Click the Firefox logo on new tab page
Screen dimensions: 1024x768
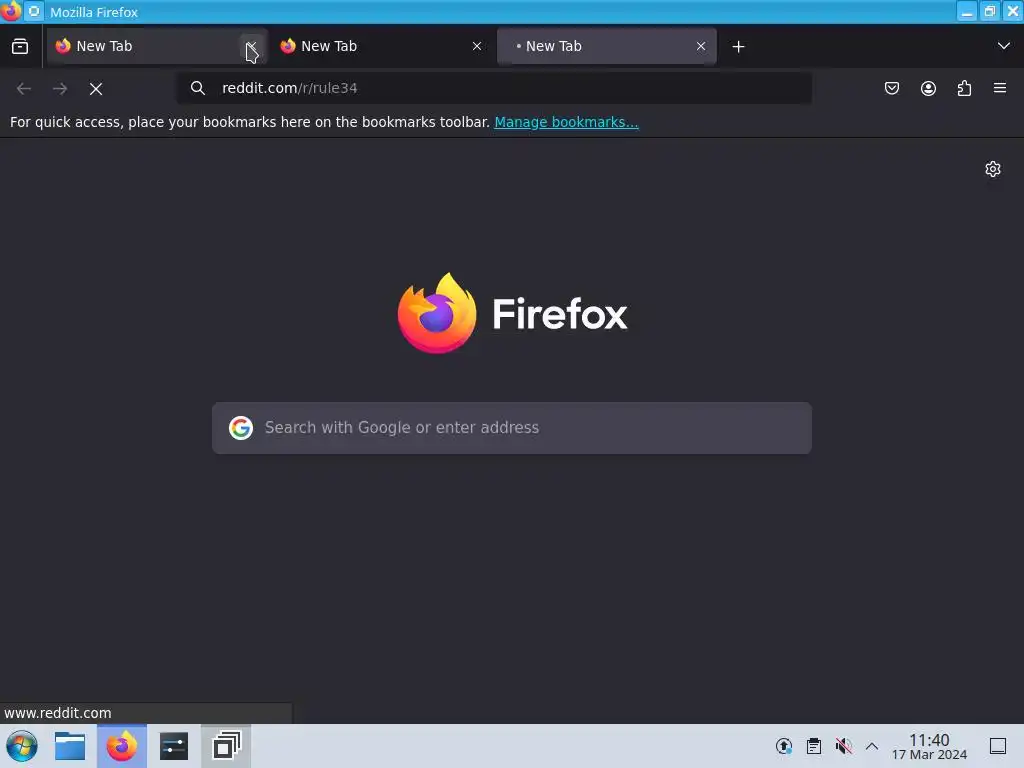[512, 313]
